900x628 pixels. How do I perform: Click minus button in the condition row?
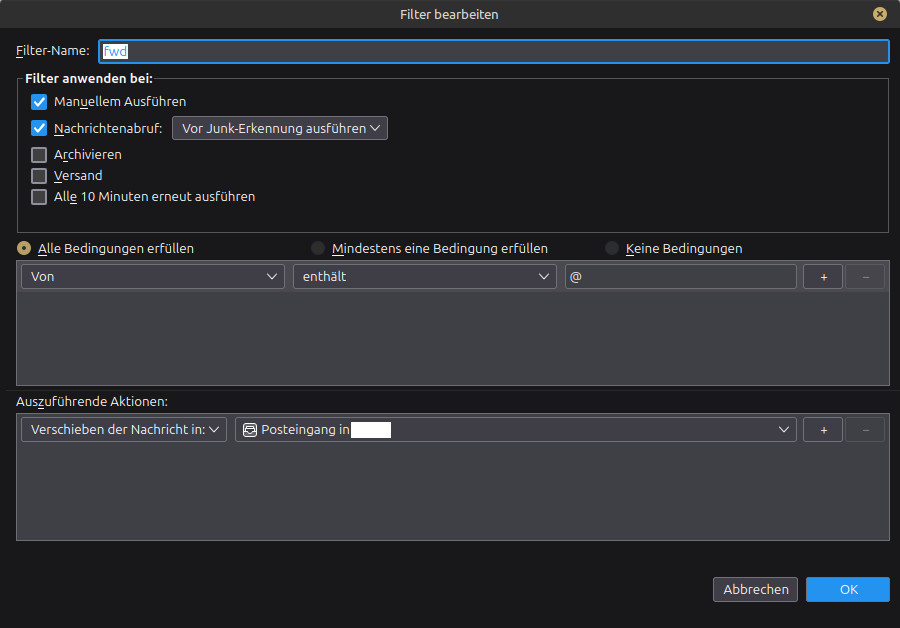(866, 277)
